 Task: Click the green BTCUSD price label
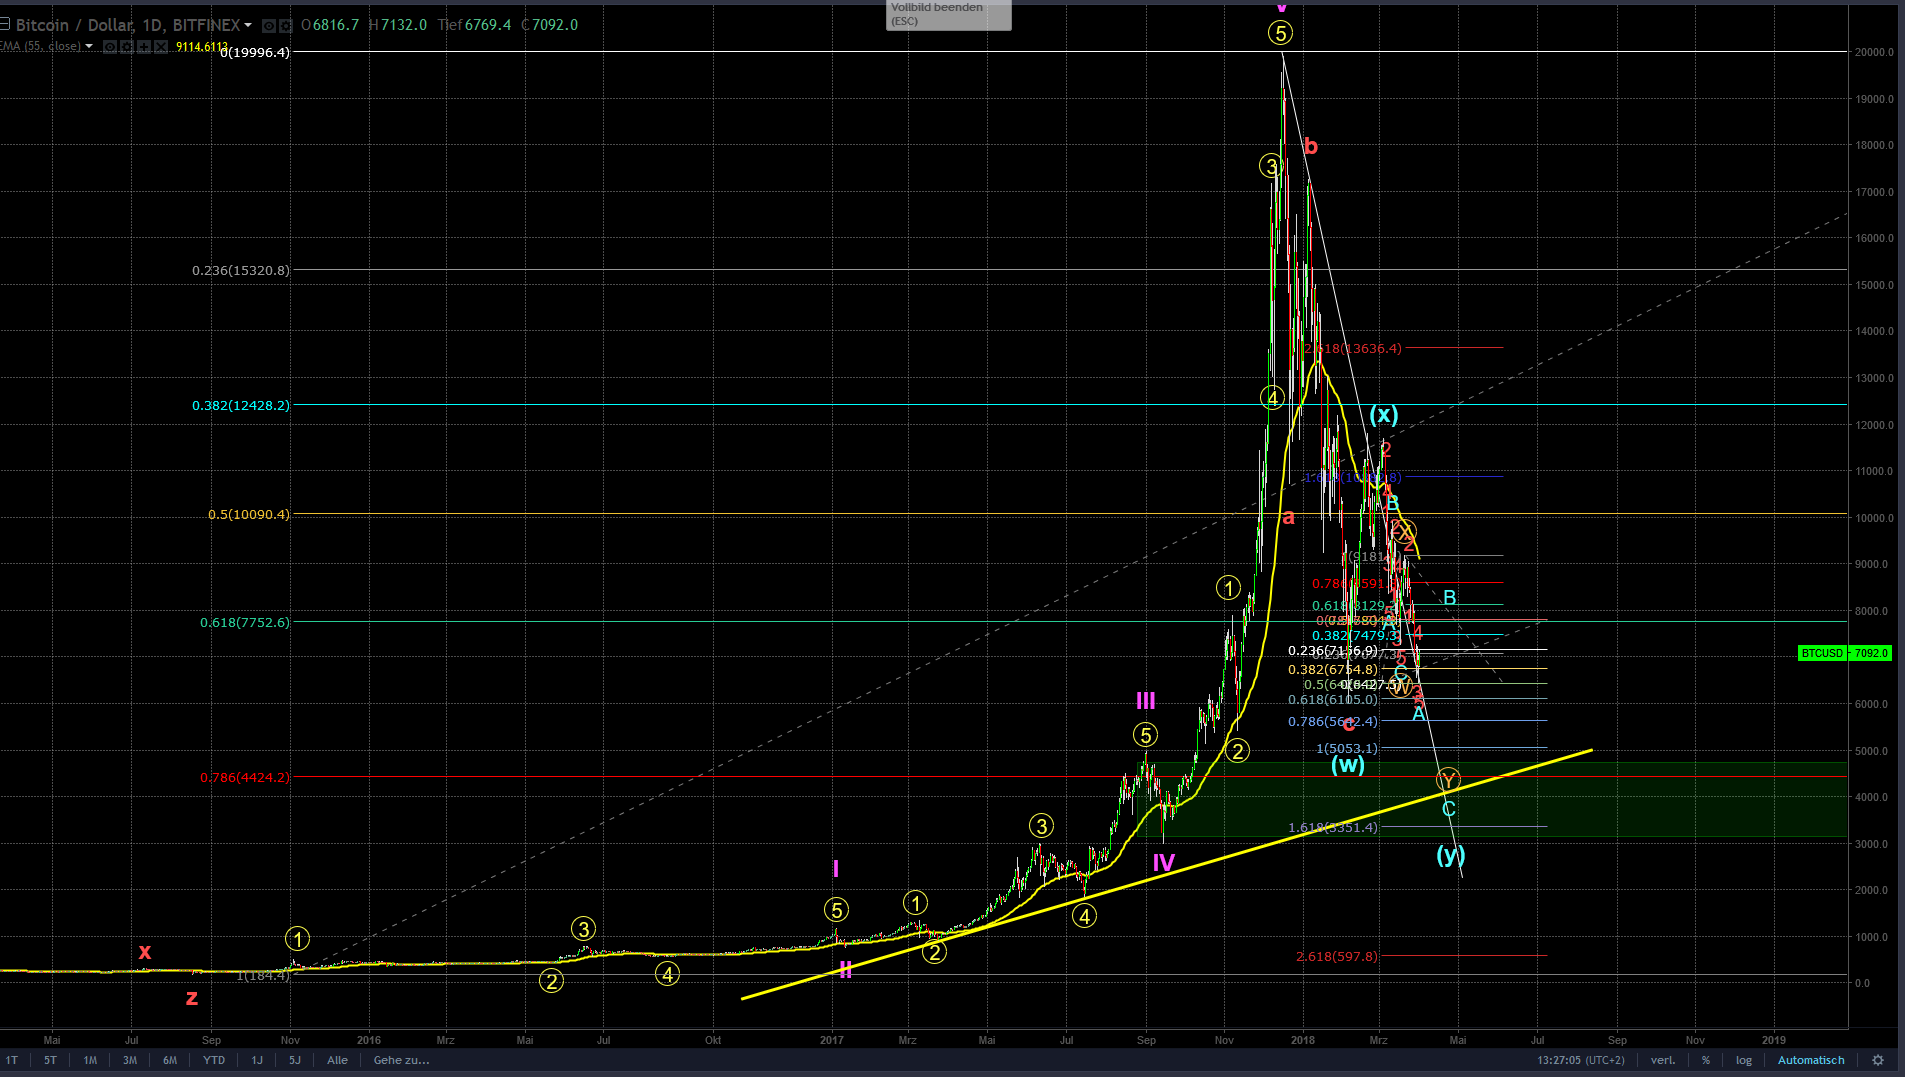click(x=1844, y=653)
